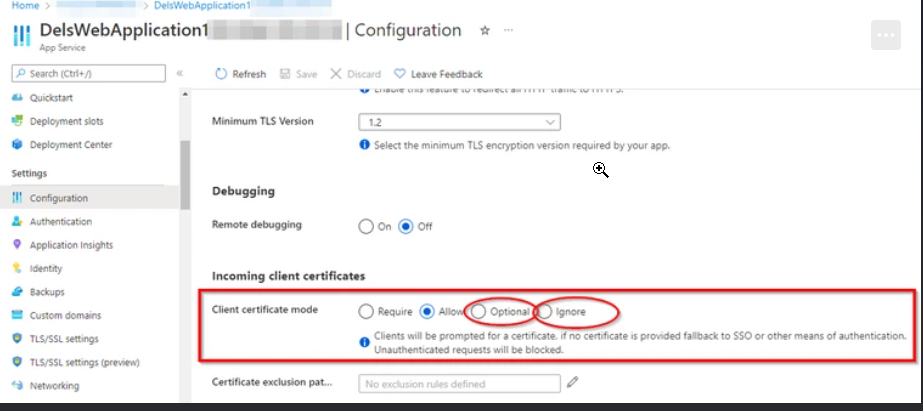Click the Deployment slots icon

pyautogui.click(x=17, y=121)
